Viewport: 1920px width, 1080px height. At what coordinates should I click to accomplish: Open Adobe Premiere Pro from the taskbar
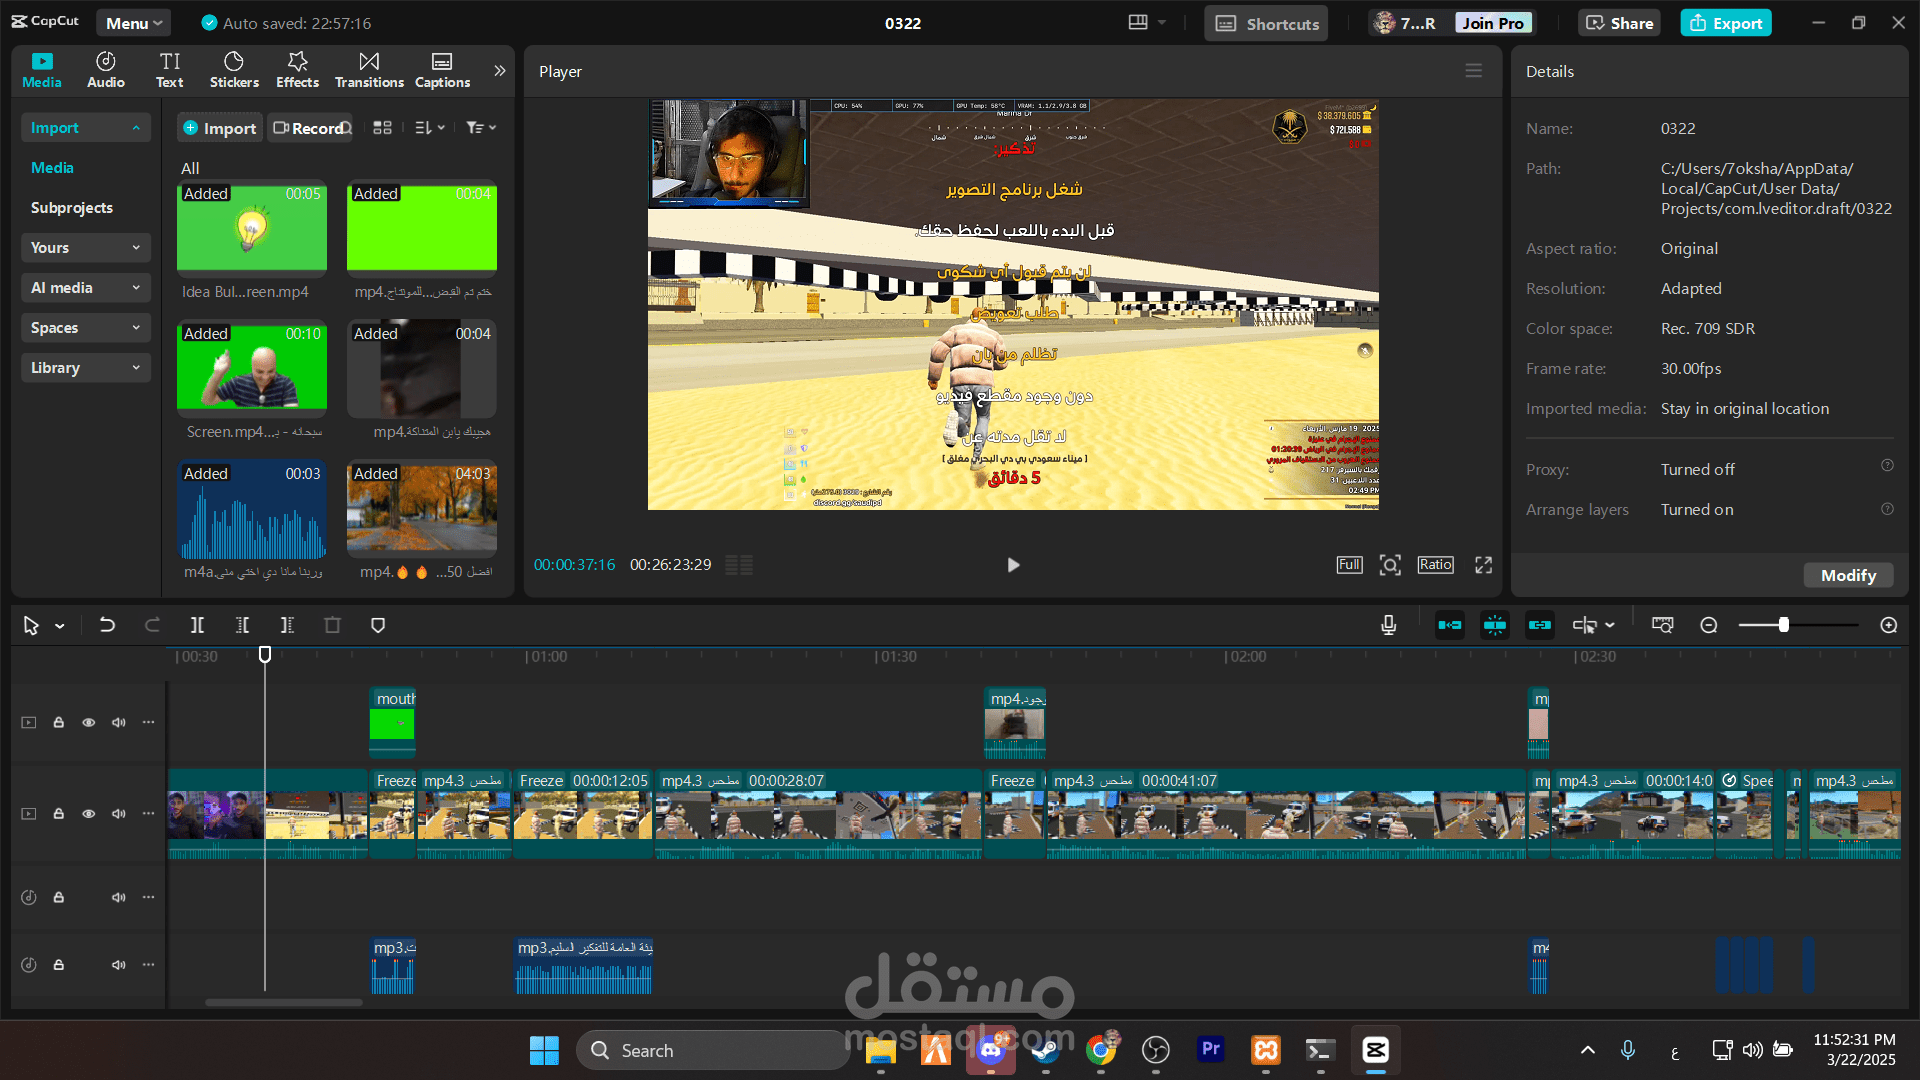click(1211, 1050)
